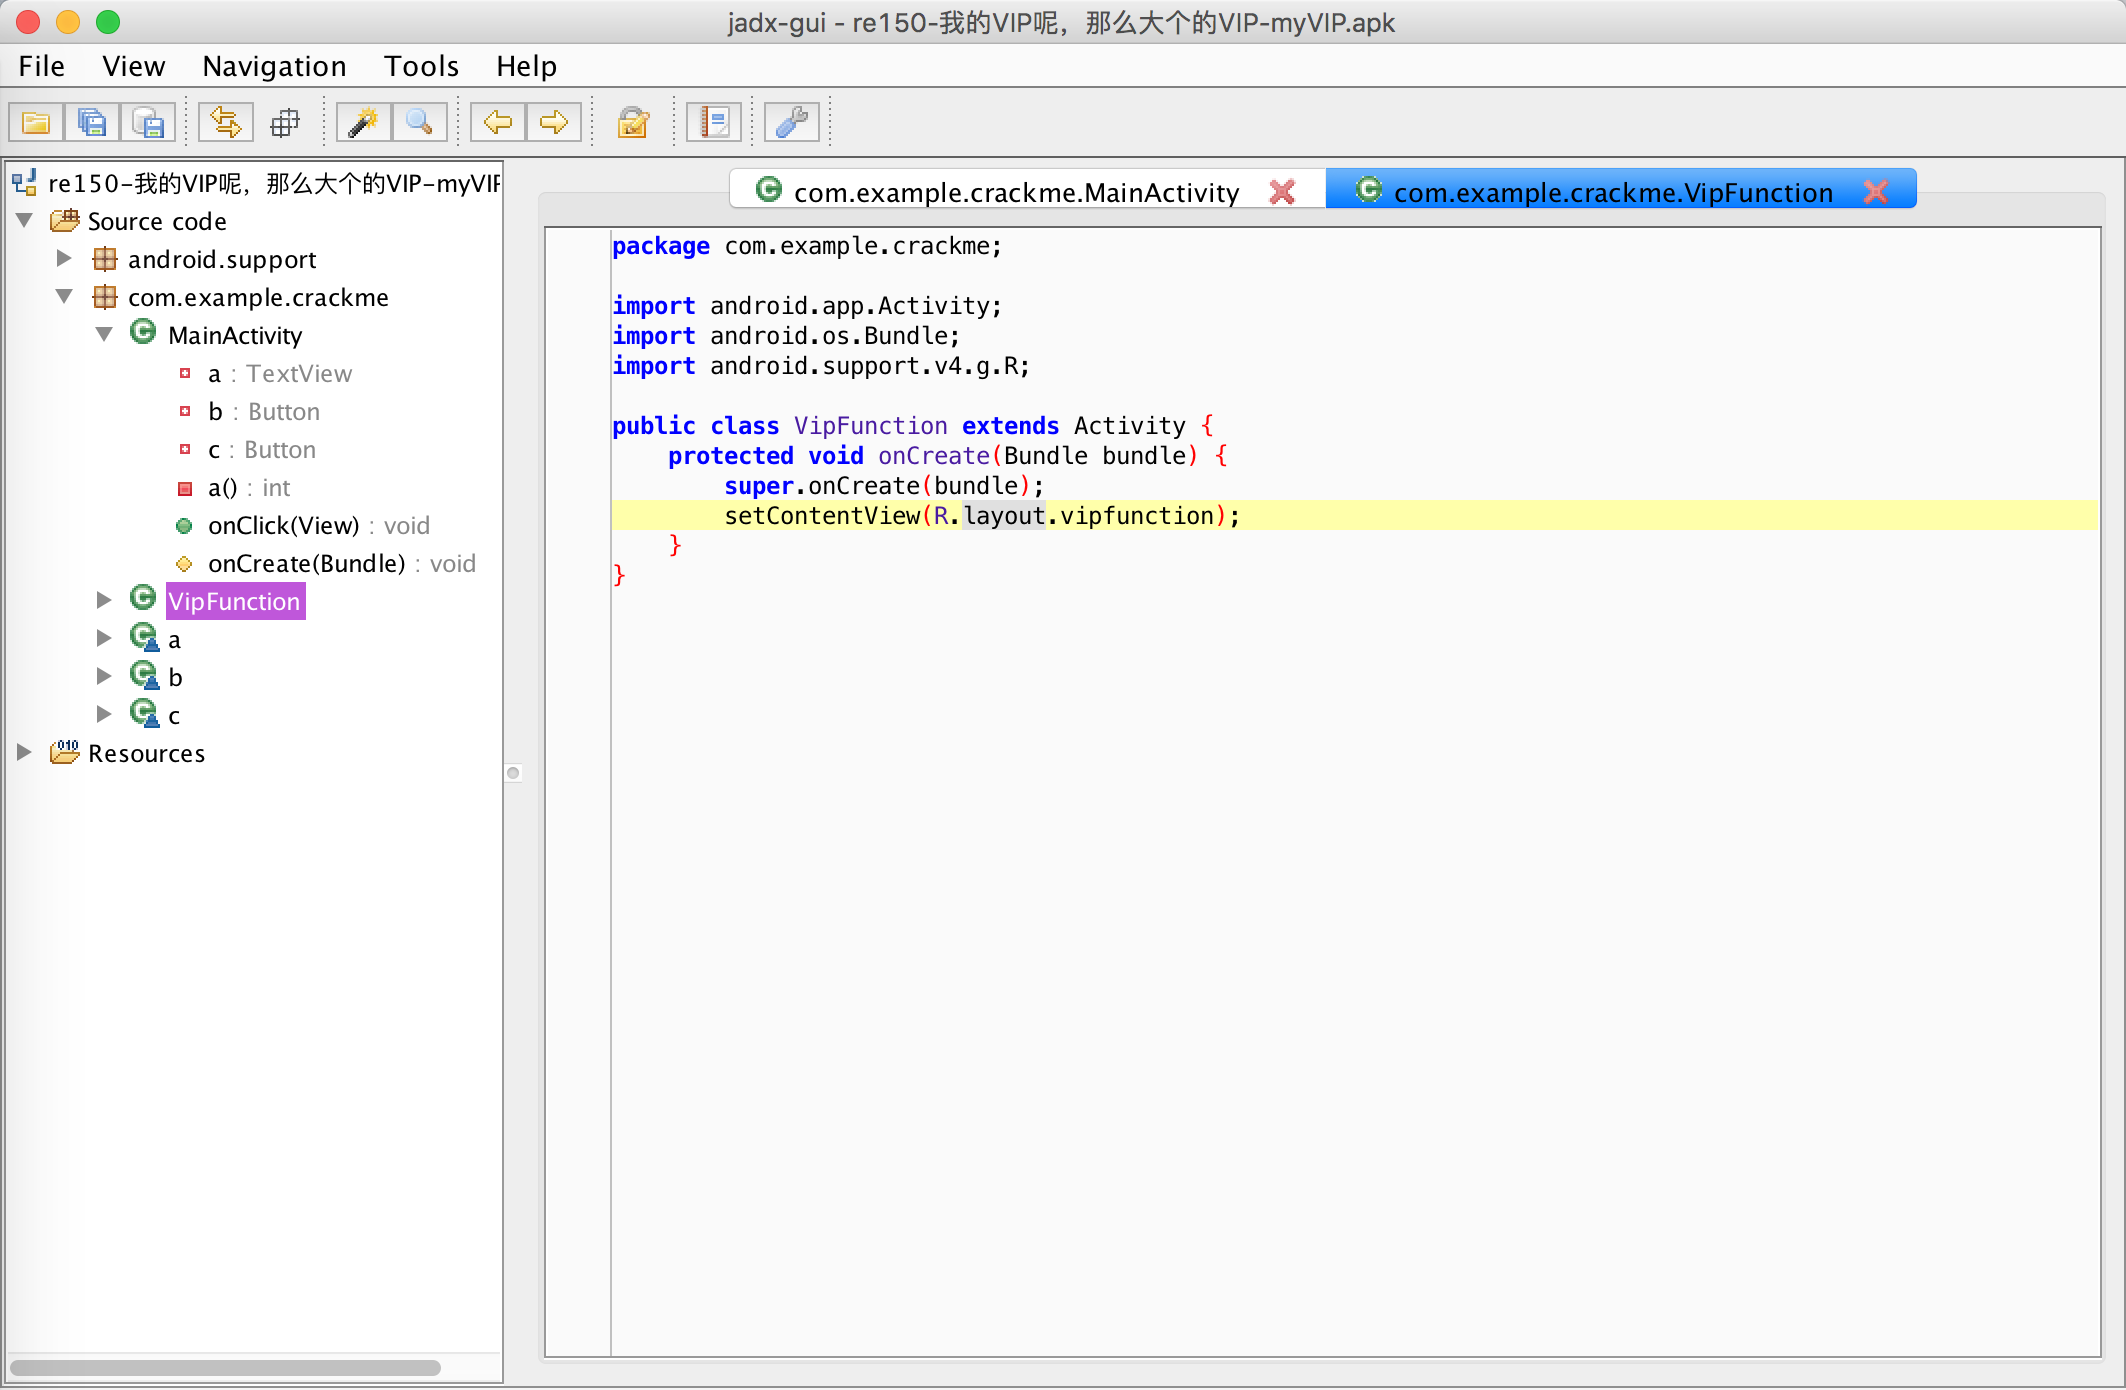2126x1390 pixels.
Task: Click the Sync with editor arrows icon
Action: coord(225,123)
